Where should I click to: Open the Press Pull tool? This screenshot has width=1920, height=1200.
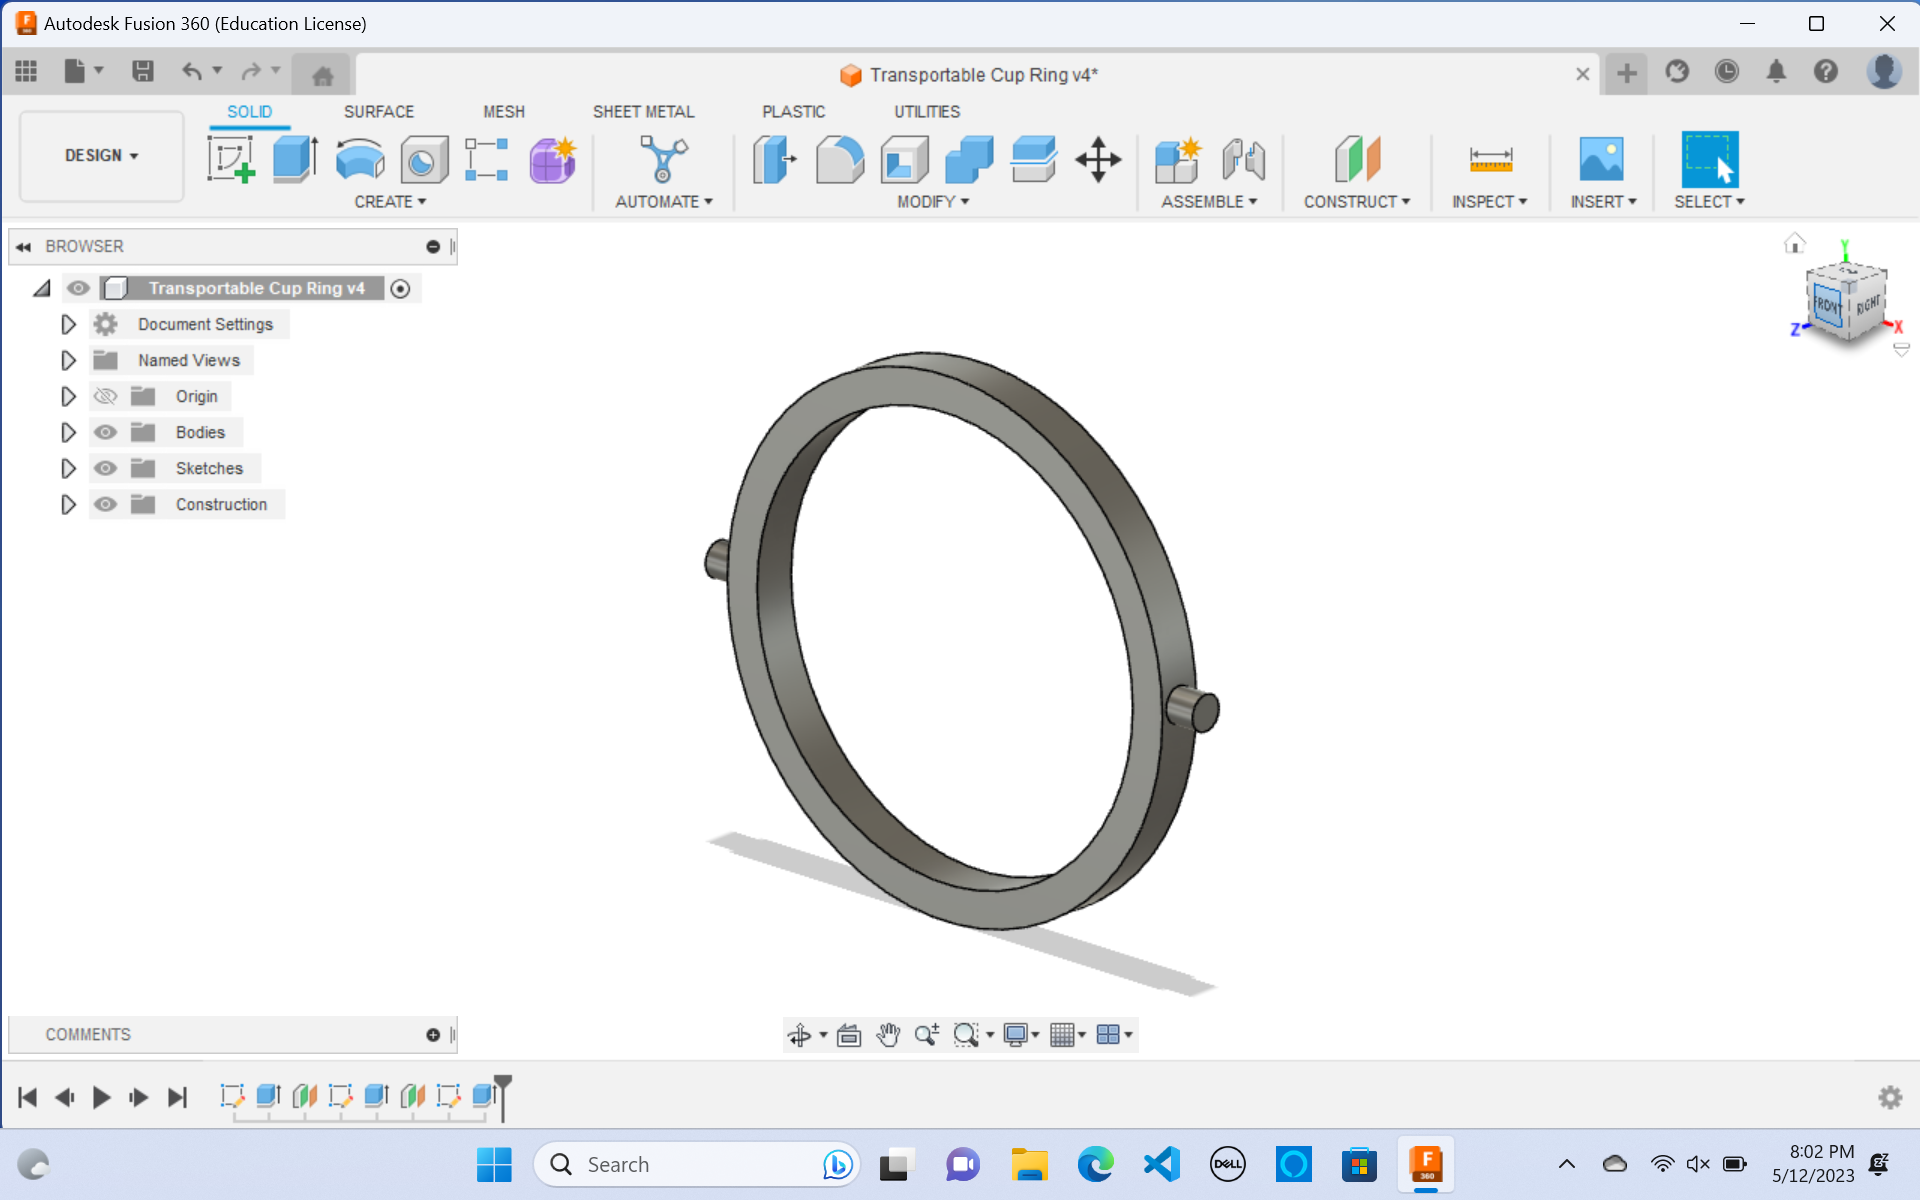773,160
